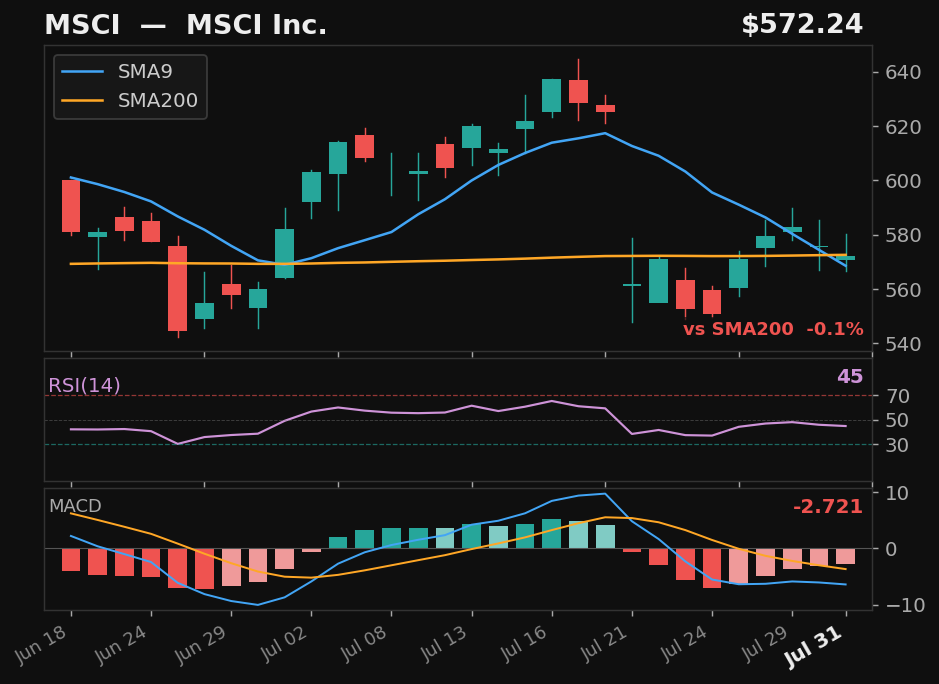The image size is (939, 684).
Task: Click the Jul 24 date label
Action: (683, 644)
